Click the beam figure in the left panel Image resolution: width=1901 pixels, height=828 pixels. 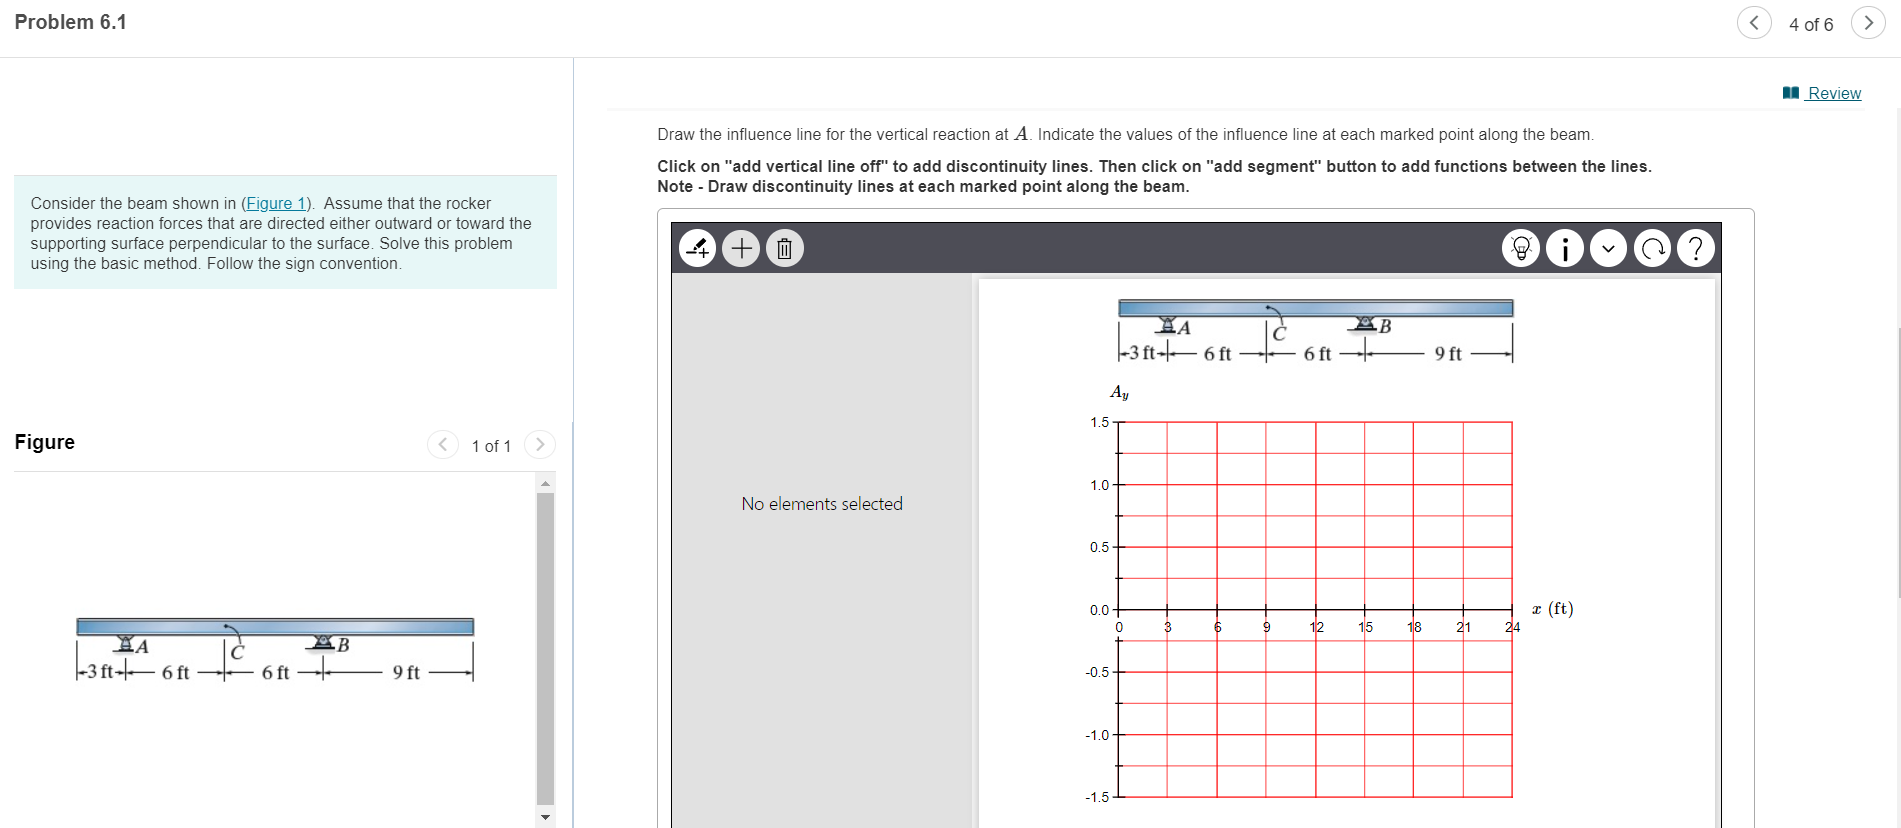pyautogui.click(x=275, y=650)
